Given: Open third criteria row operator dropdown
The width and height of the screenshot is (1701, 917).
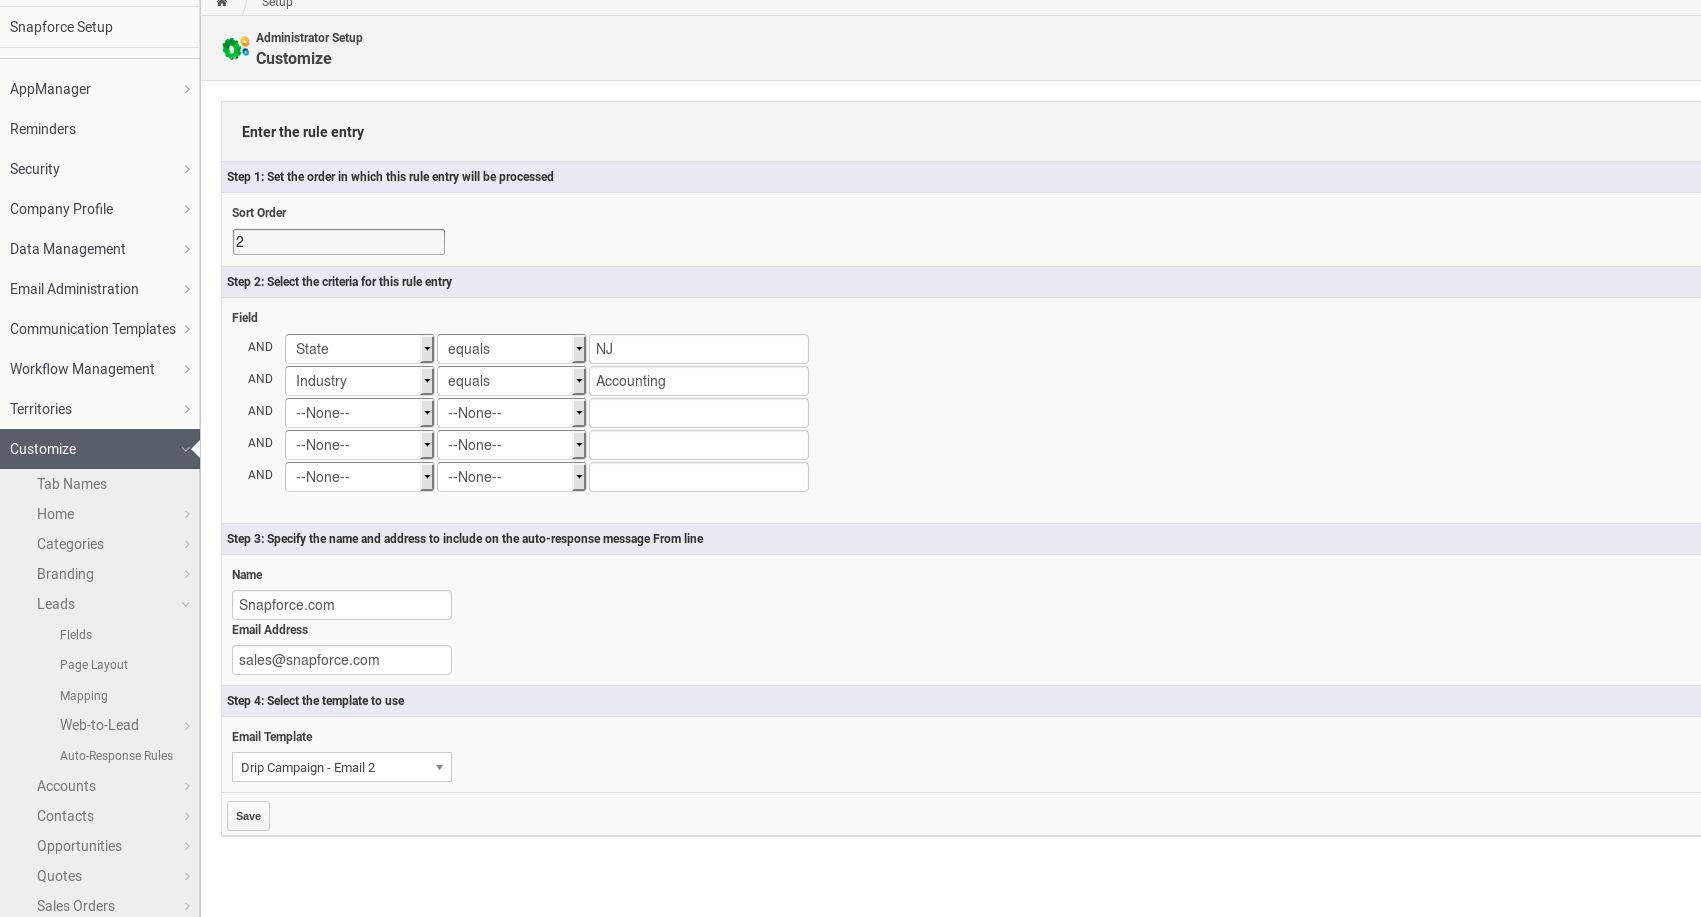Looking at the screenshot, I should [x=511, y=413].
